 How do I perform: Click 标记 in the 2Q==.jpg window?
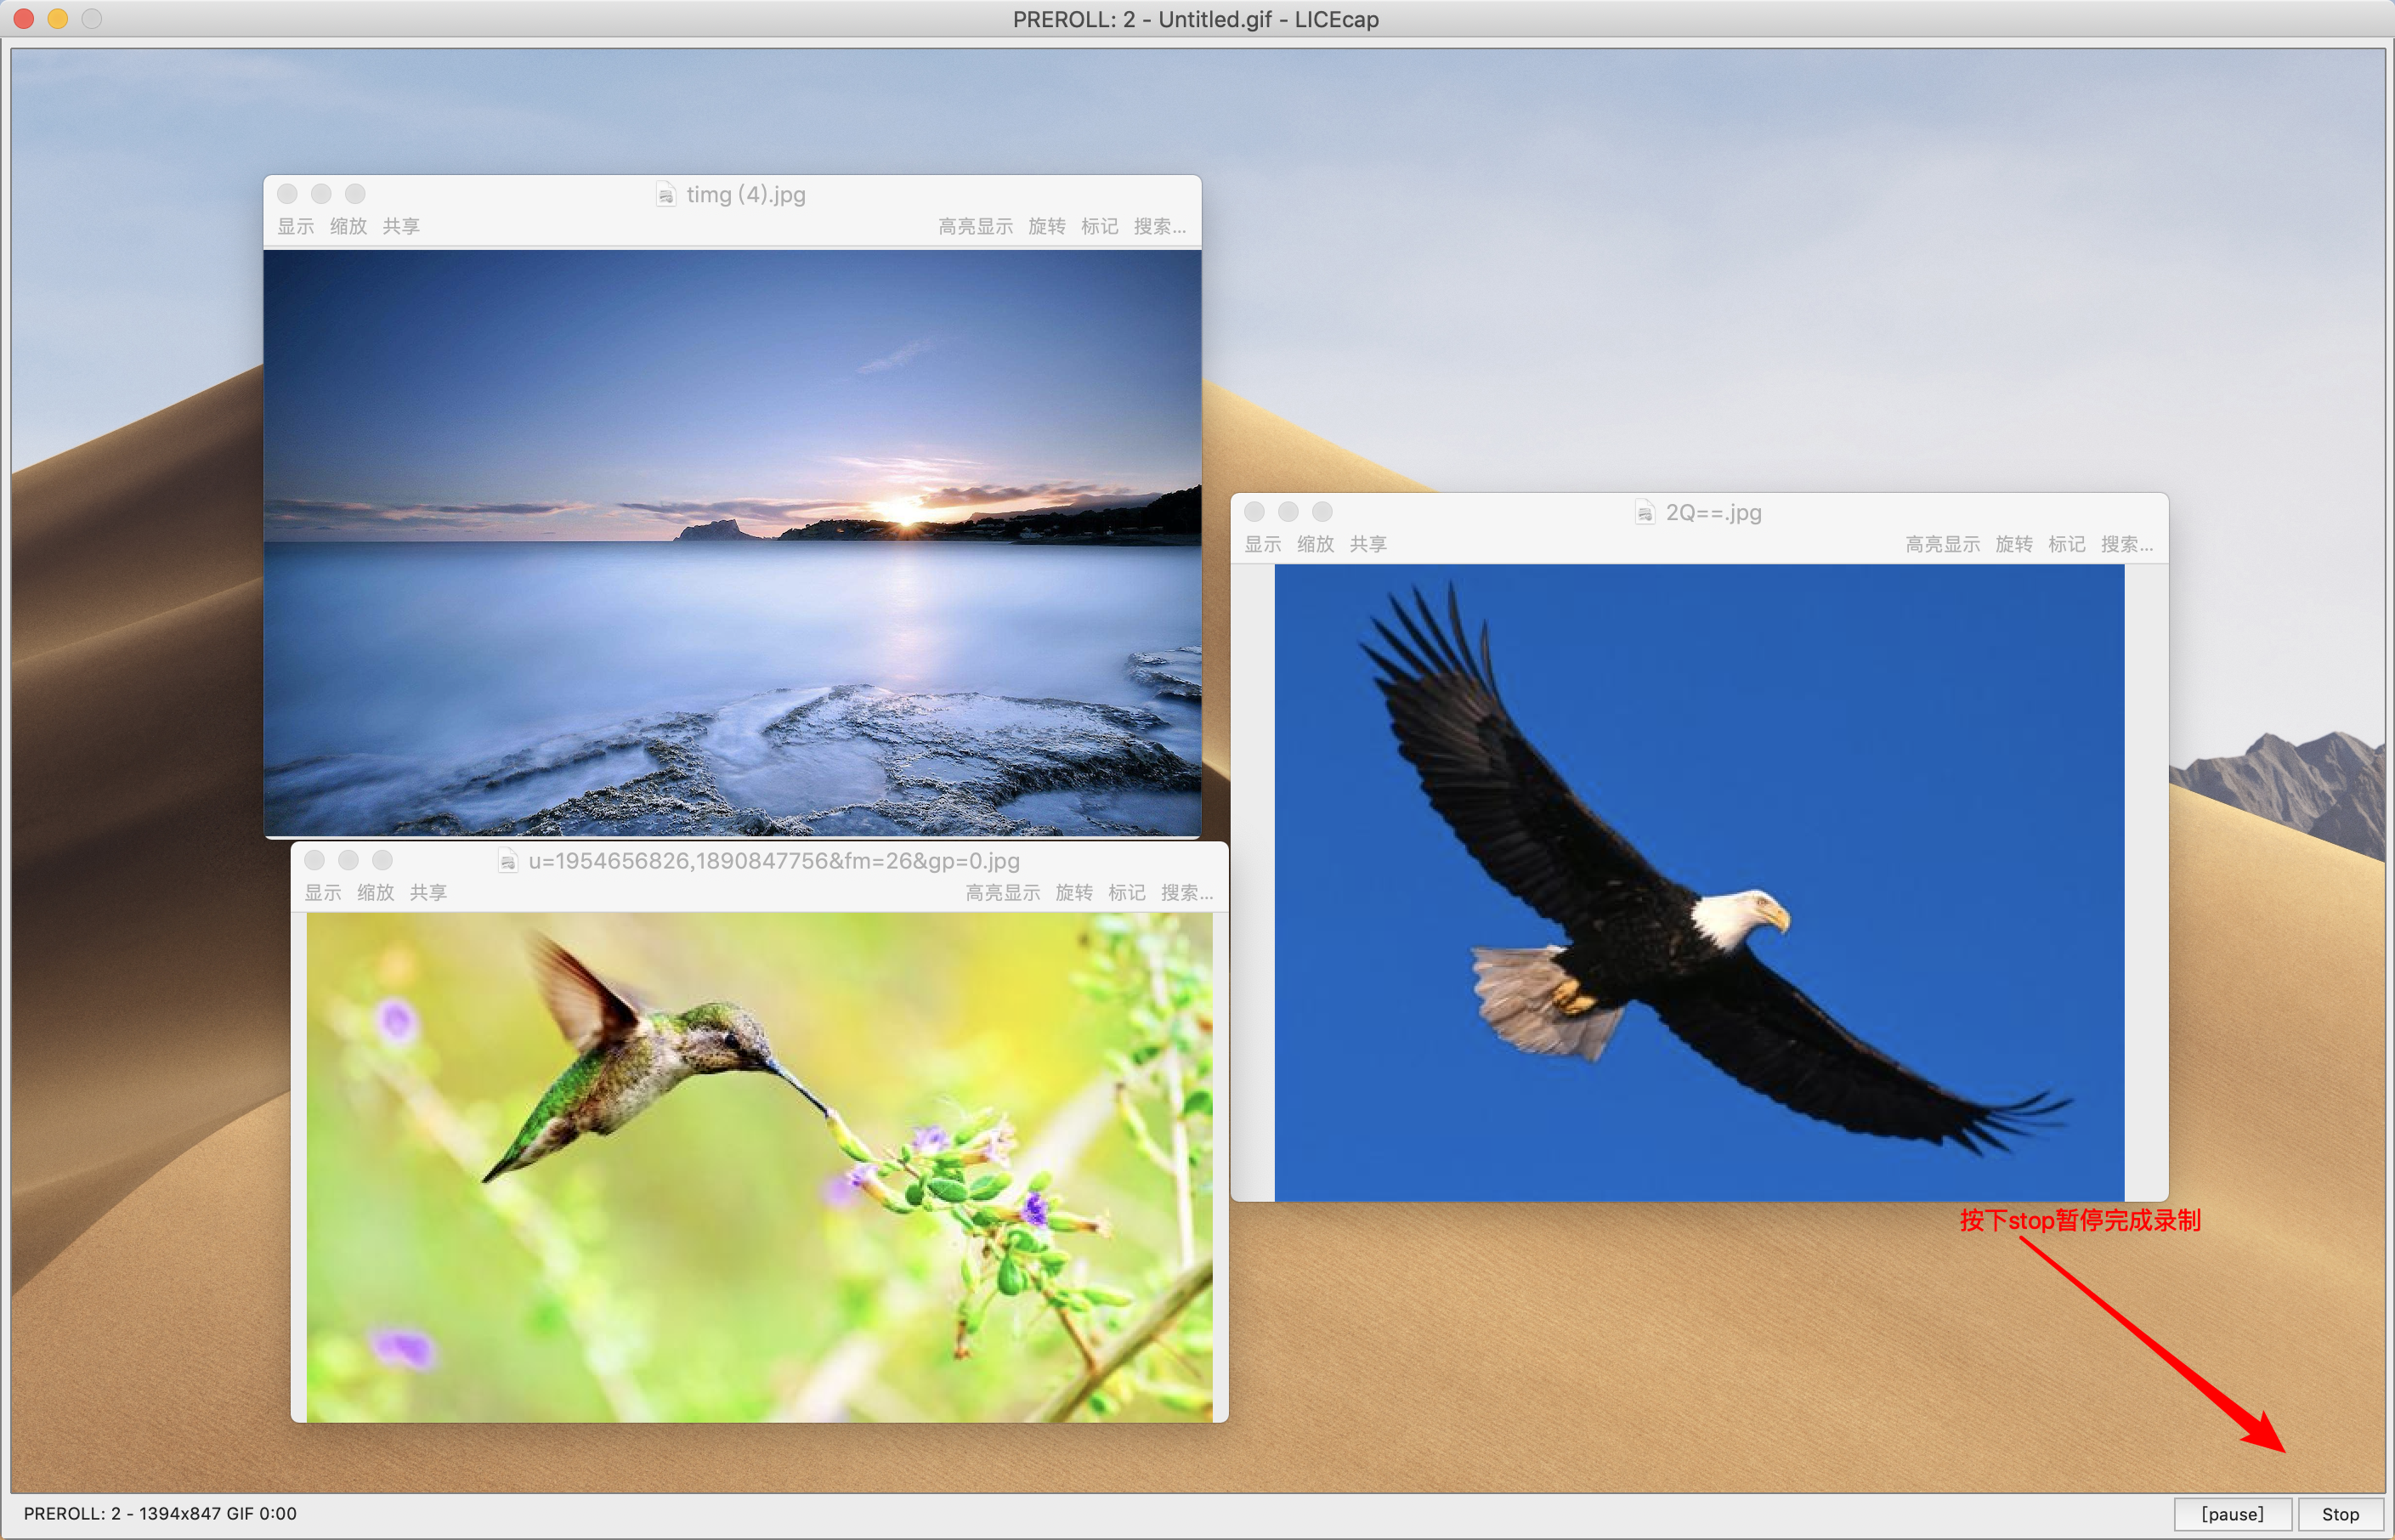(2067, 544)
